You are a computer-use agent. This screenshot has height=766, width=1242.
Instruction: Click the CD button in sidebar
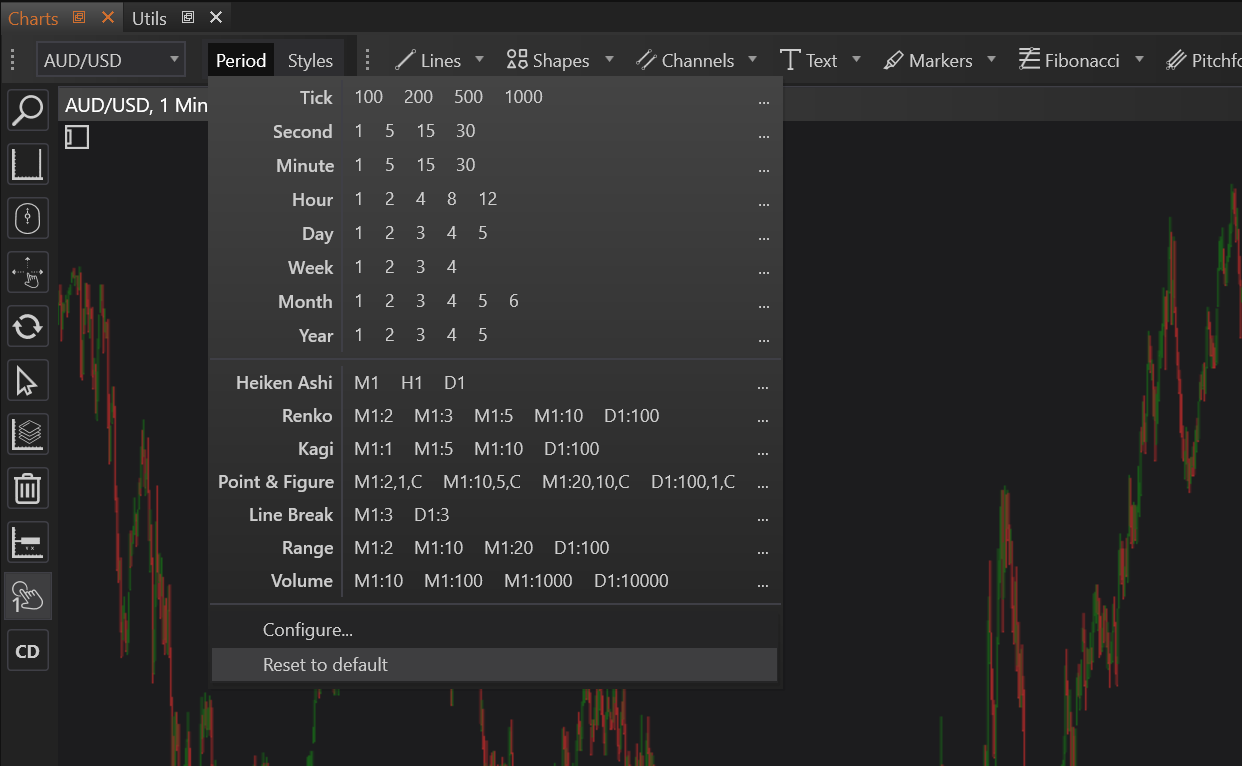tap(27, 651)
